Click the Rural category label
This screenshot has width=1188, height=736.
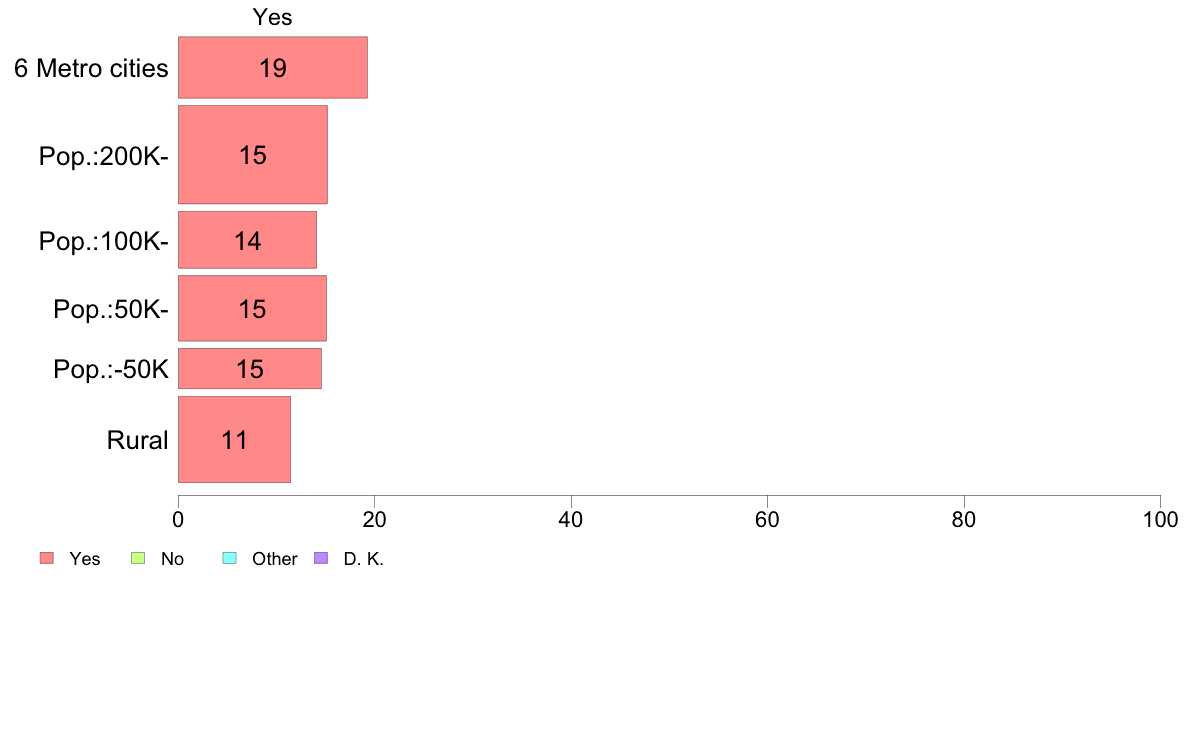pos(137,440)
